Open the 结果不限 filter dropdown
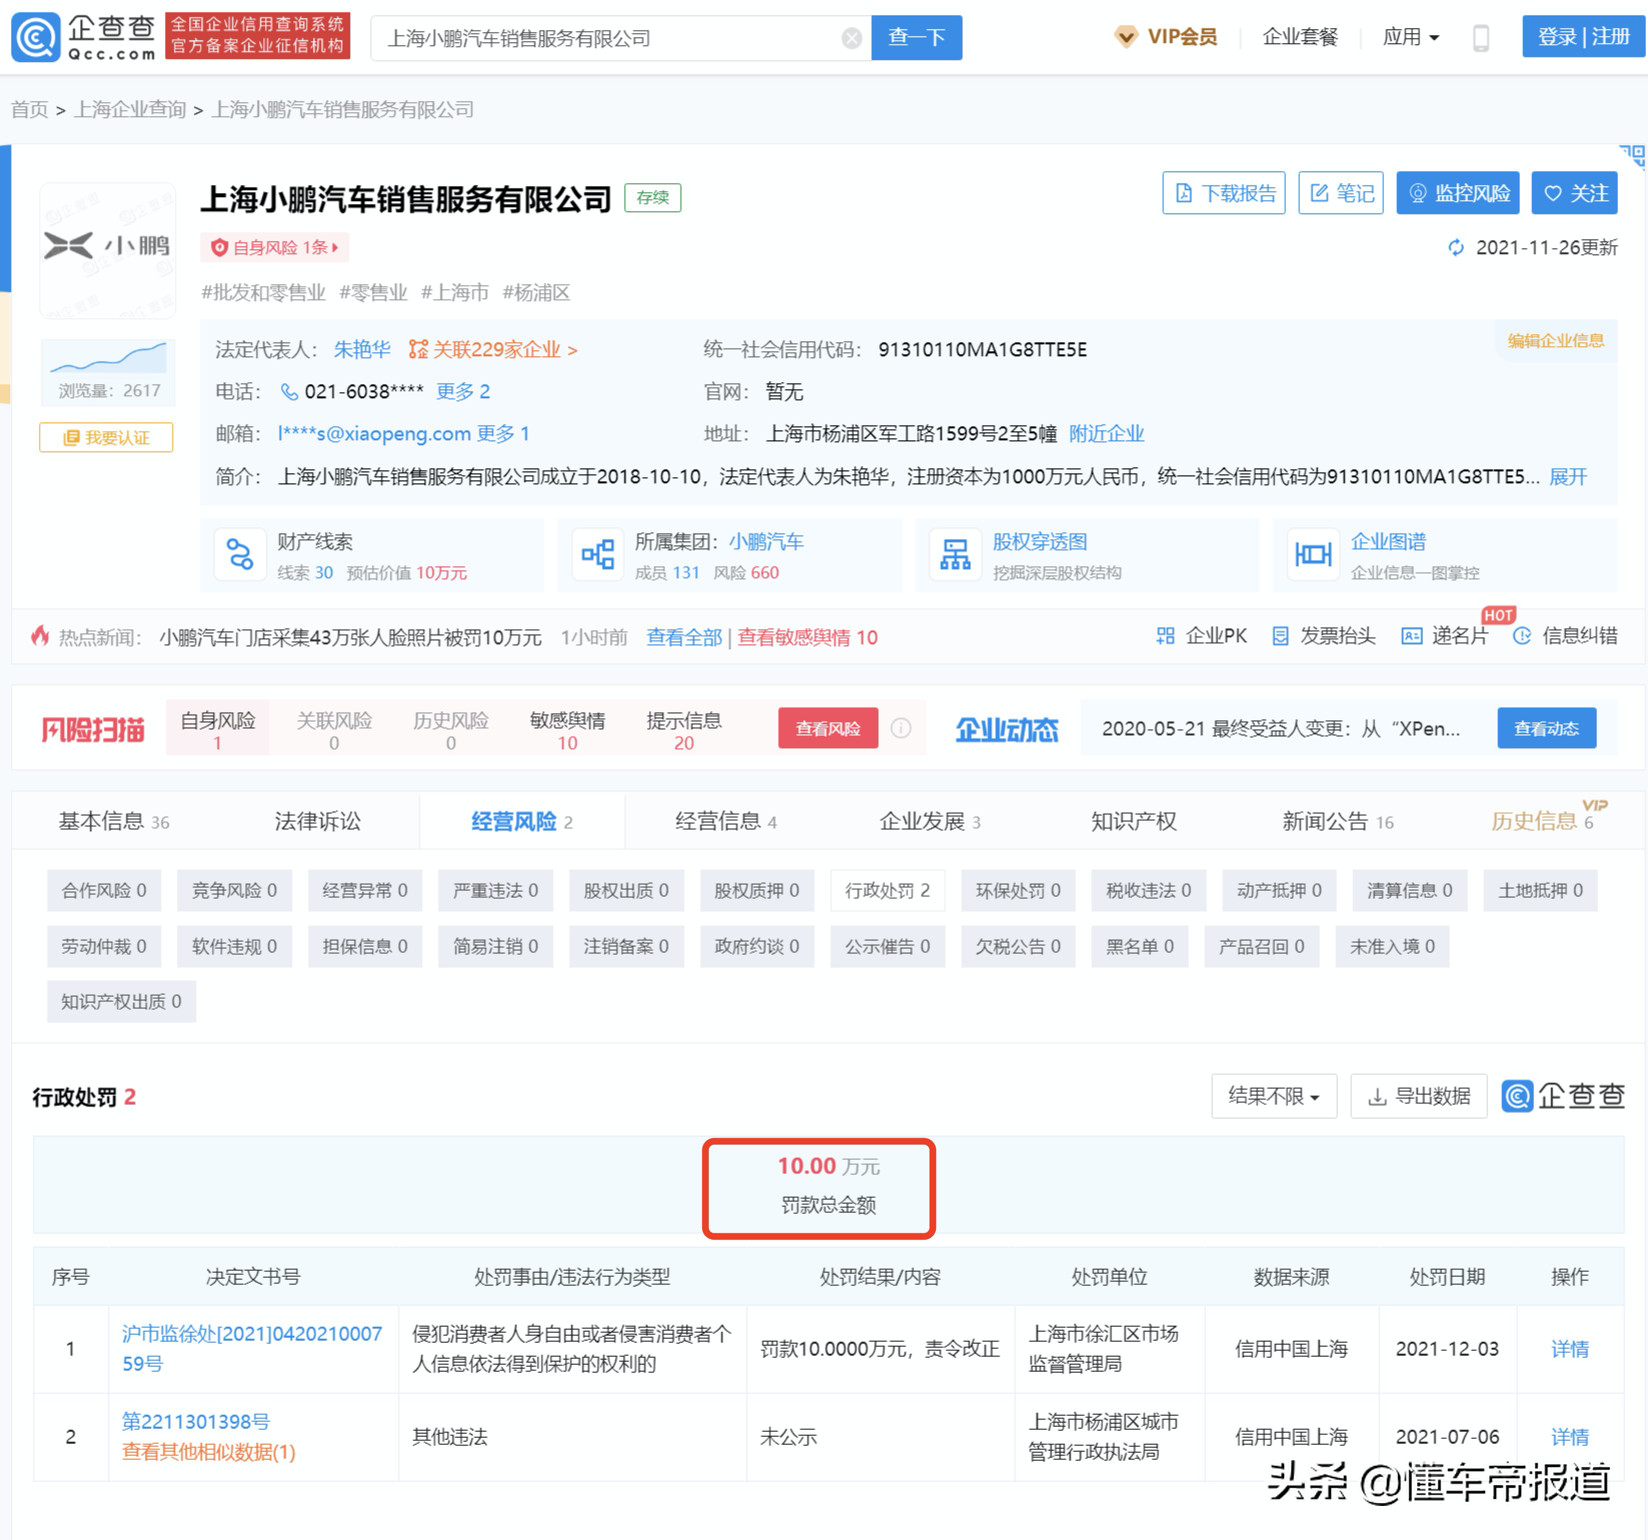 (x=1273, y=1096)
